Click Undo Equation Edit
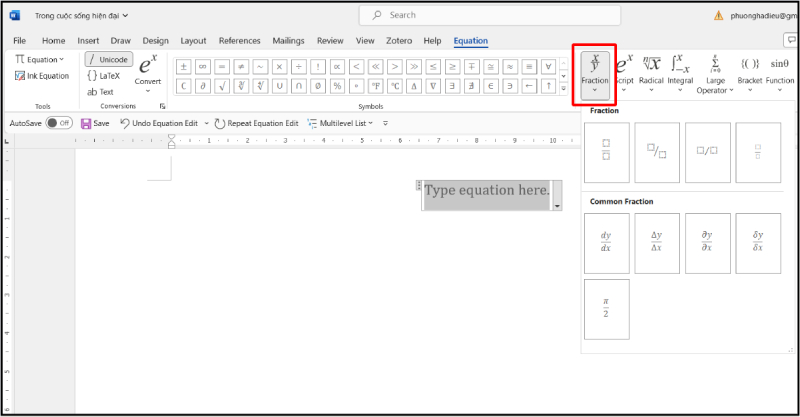The width and height of the screenshot is (800, 417). pos(164,123)
